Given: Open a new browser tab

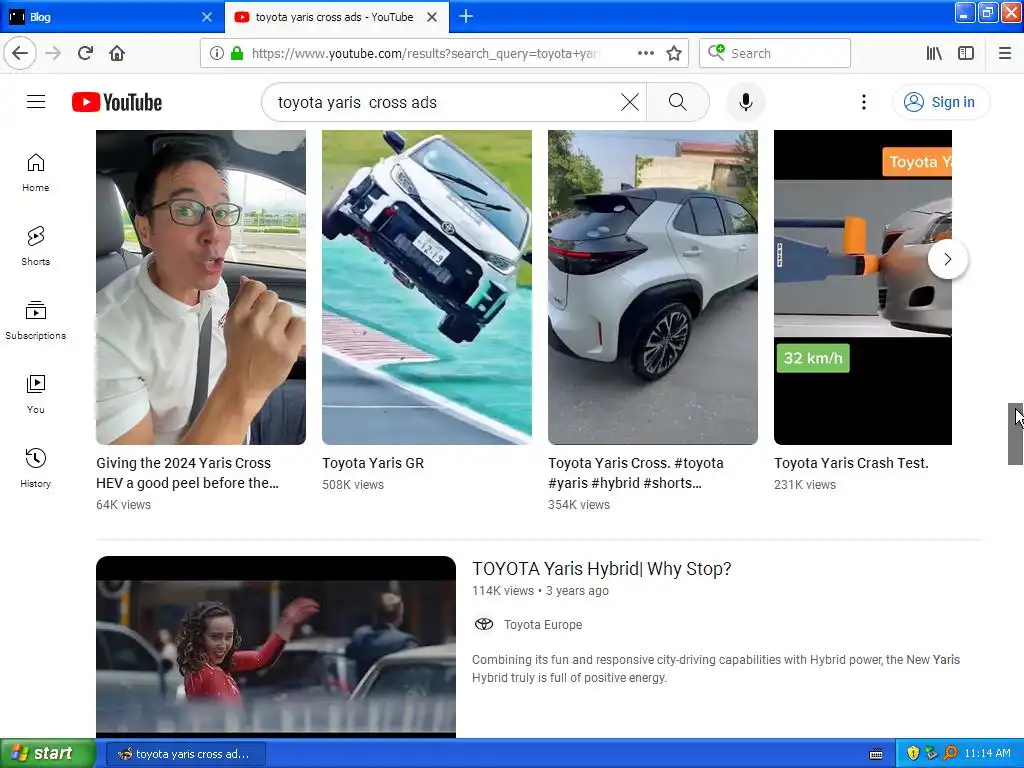Looking at the screenshot, I should click(x=466, y=16).
